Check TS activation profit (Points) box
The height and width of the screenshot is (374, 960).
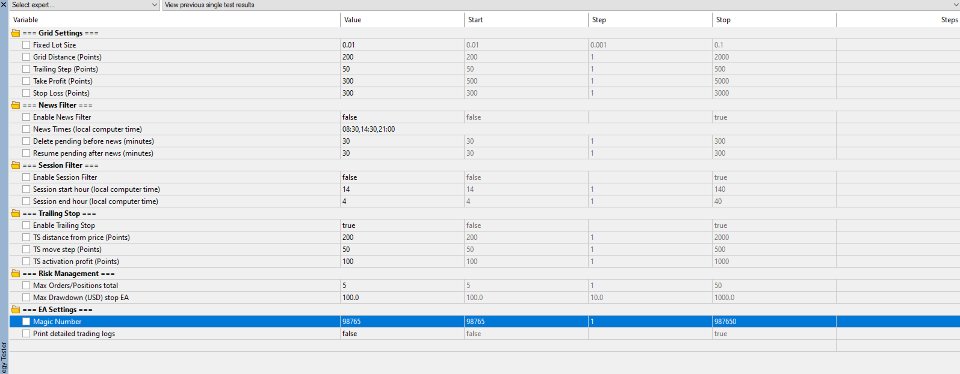(x=26, y=261)
